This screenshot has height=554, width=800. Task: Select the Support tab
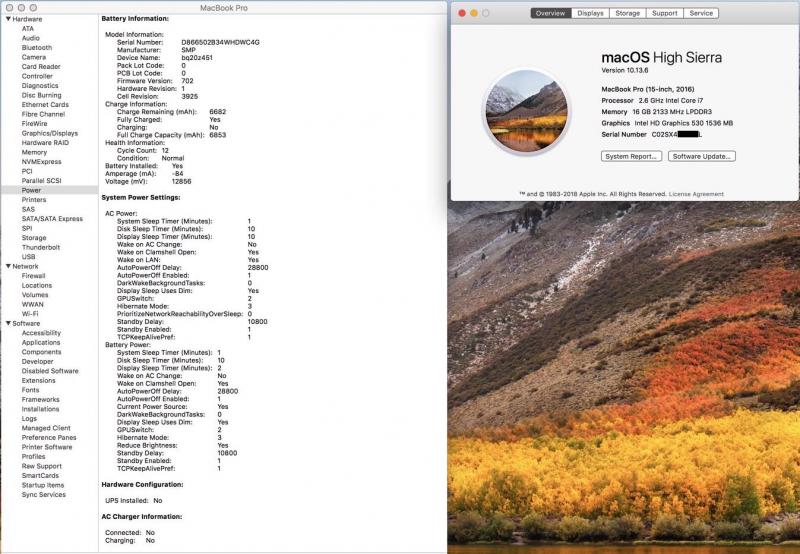click(x=664, y=13)
